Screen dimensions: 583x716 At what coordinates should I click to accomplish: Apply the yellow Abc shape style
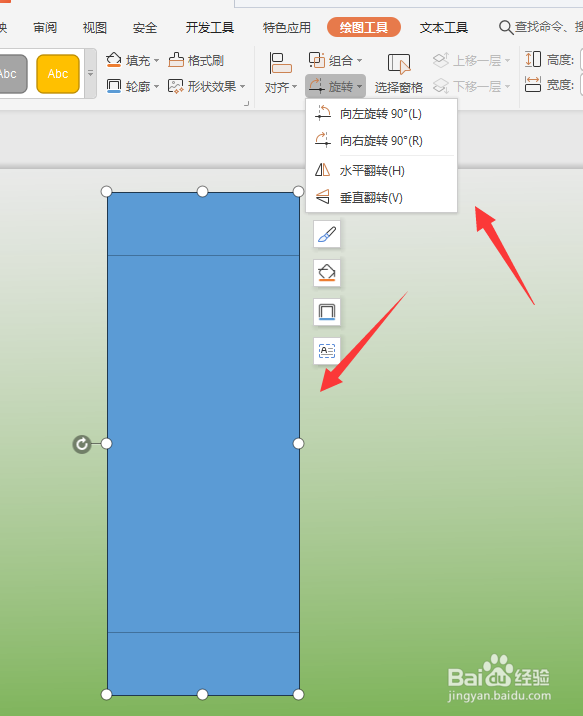tap(58, 74)
